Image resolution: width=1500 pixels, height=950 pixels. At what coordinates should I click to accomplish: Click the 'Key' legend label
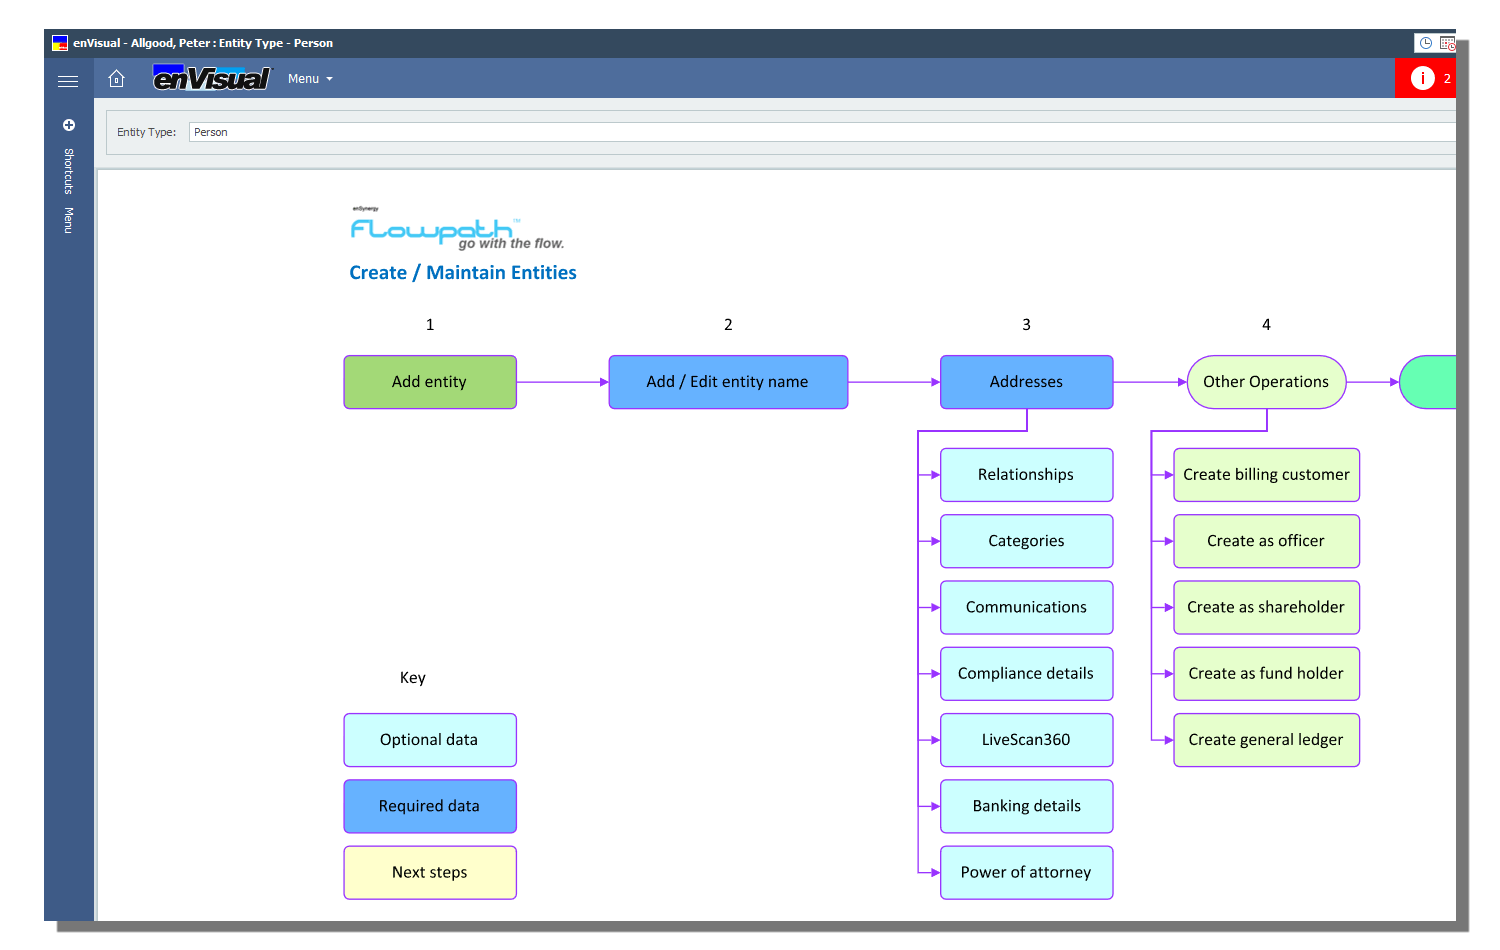tap(413, 678)
